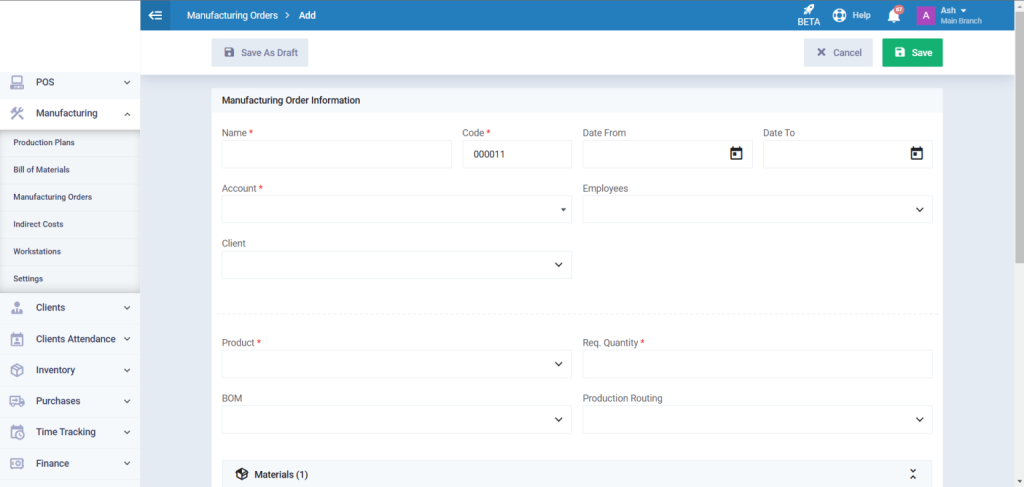The image size is (1024, 487).
Task: Click the purple user avatar A
Action: [925, 16]
